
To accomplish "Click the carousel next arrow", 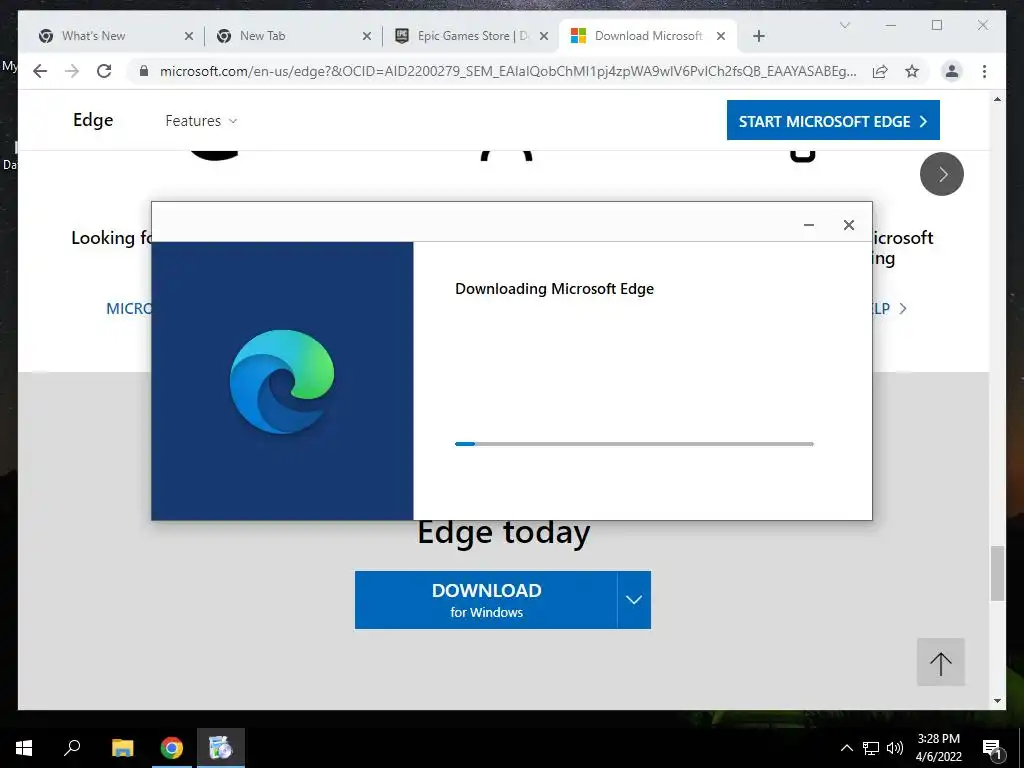I will (941, 174).
